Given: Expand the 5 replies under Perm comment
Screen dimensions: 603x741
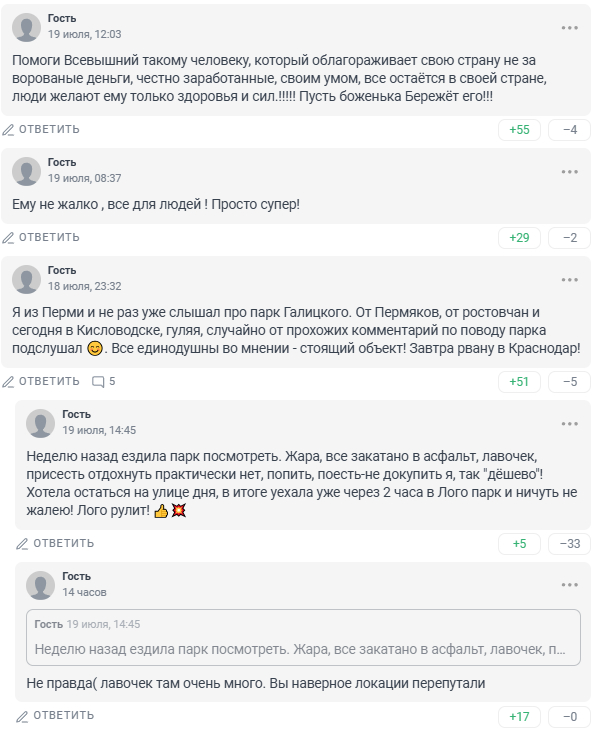Looking at the screenshot, I should (104, 381).
